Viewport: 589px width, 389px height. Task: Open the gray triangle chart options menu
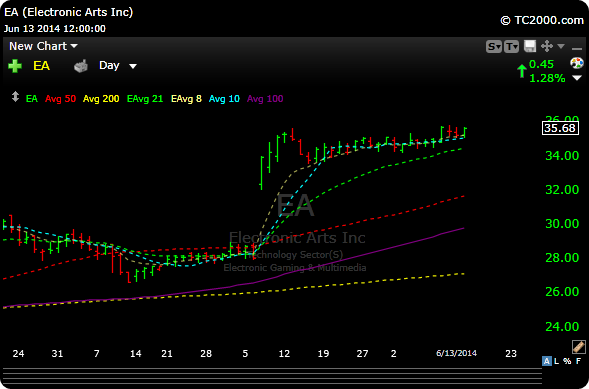561,46
